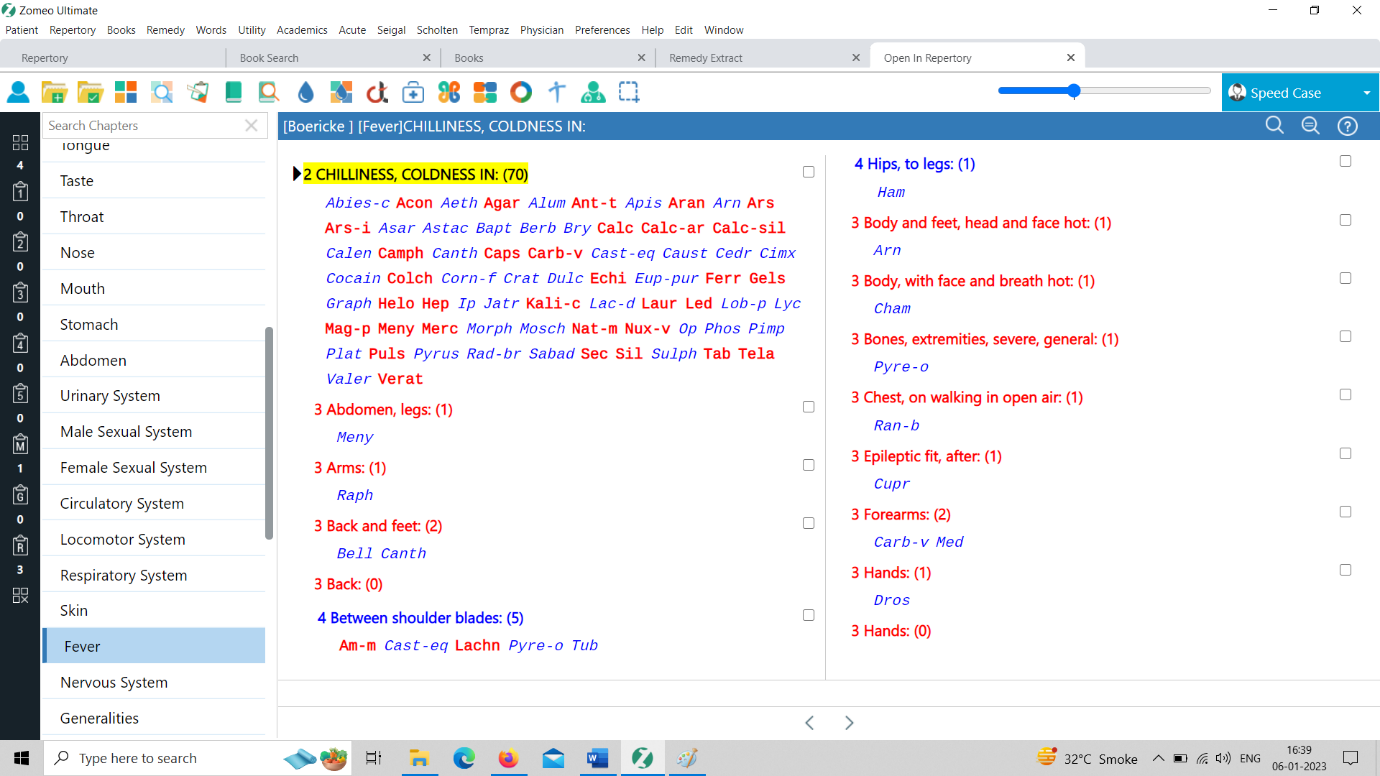Click the zoom out magnifier in header
Image resolution: width=1380 pixels, height=776 pixels.
click(x=1311, y=126)
